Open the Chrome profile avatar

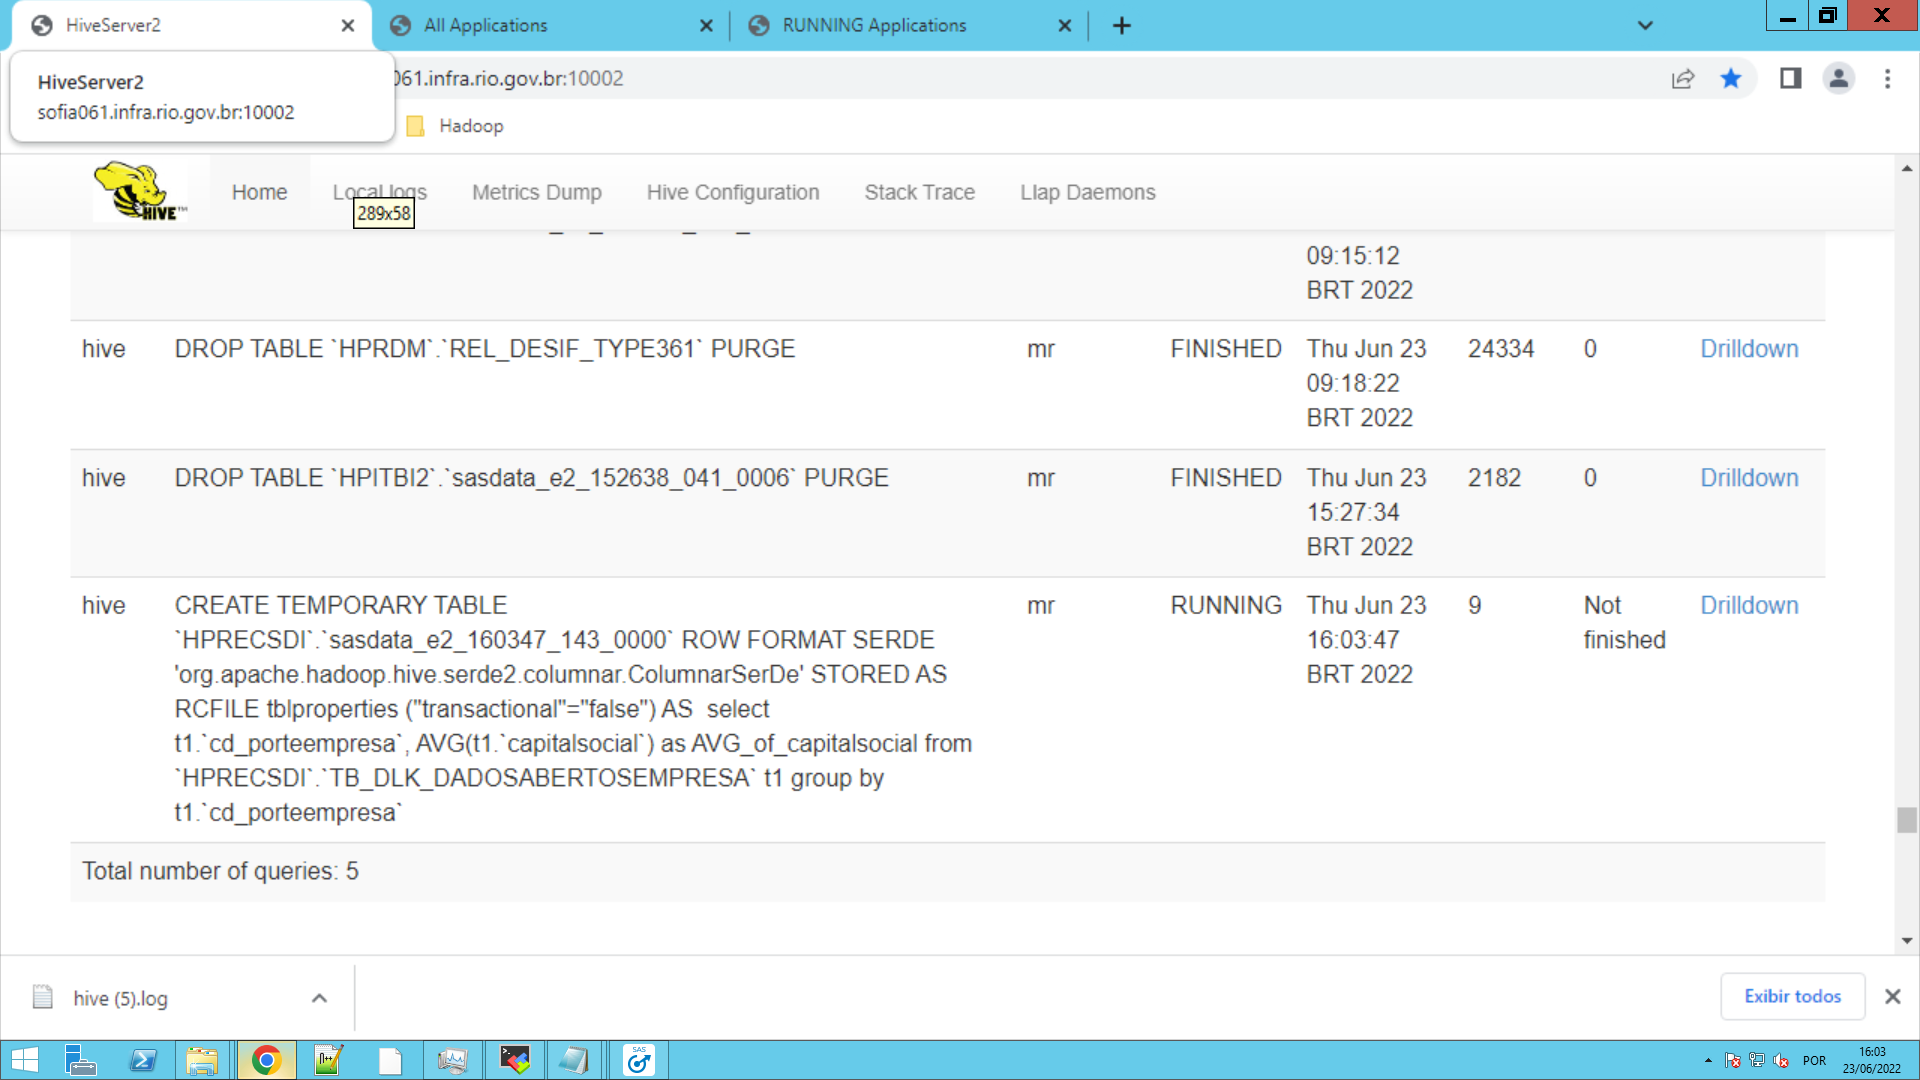[1838, 79]
